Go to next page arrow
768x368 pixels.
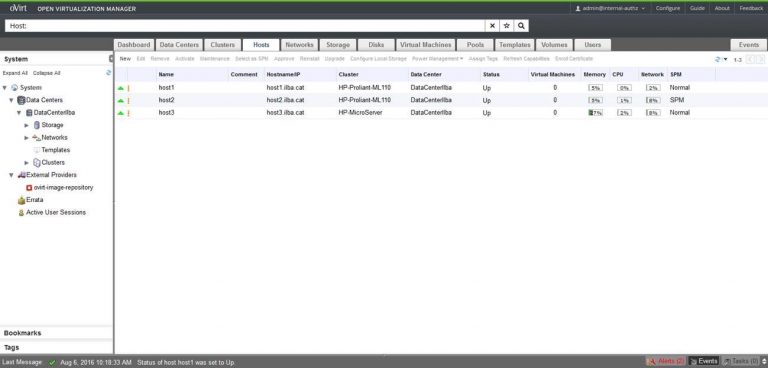click(x=760, y=59)
